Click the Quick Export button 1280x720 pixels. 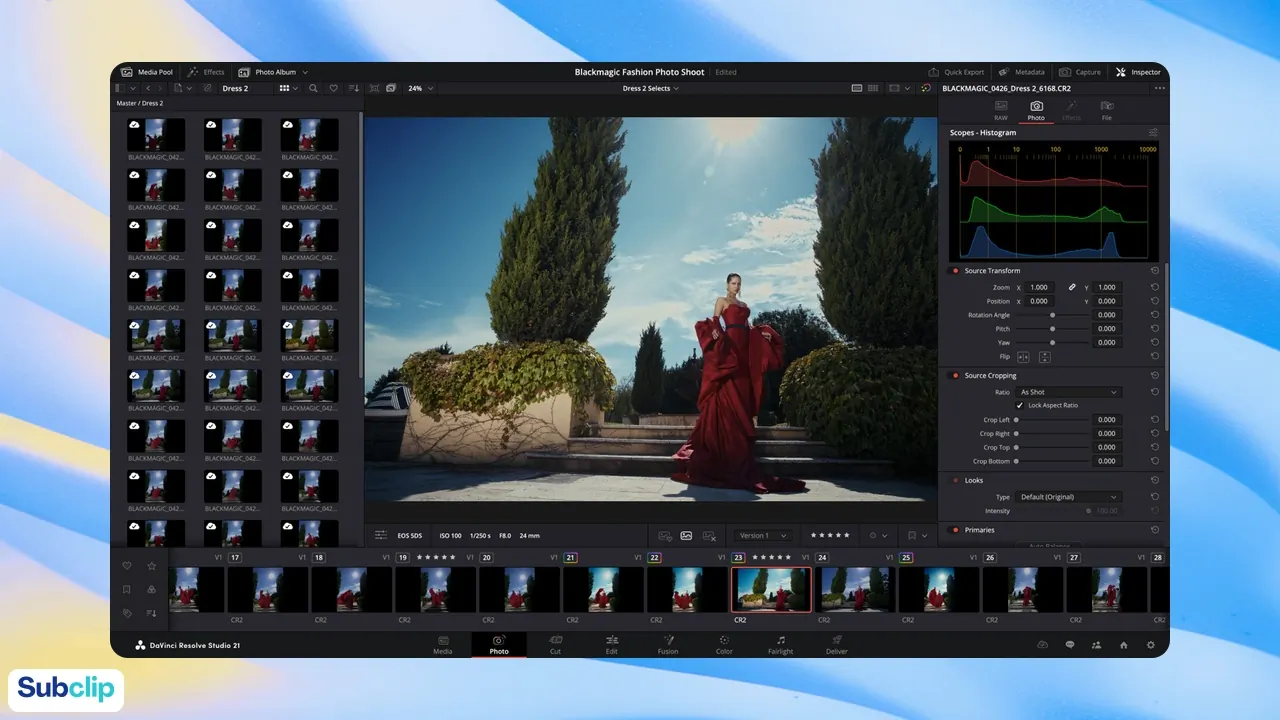point(956,72)
